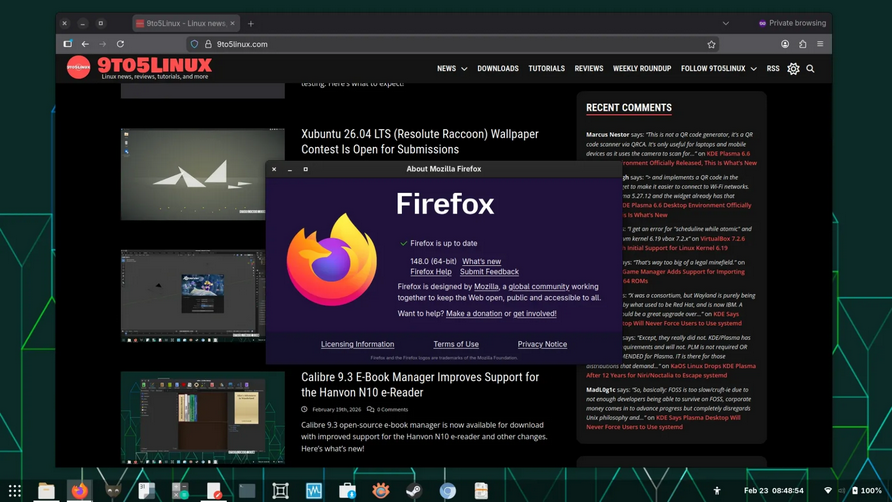Viewport: 892px width, 502px height.
Task: Toggle the Firefox sidebar button
Action: pyautogui.click(x=67, y=44)
